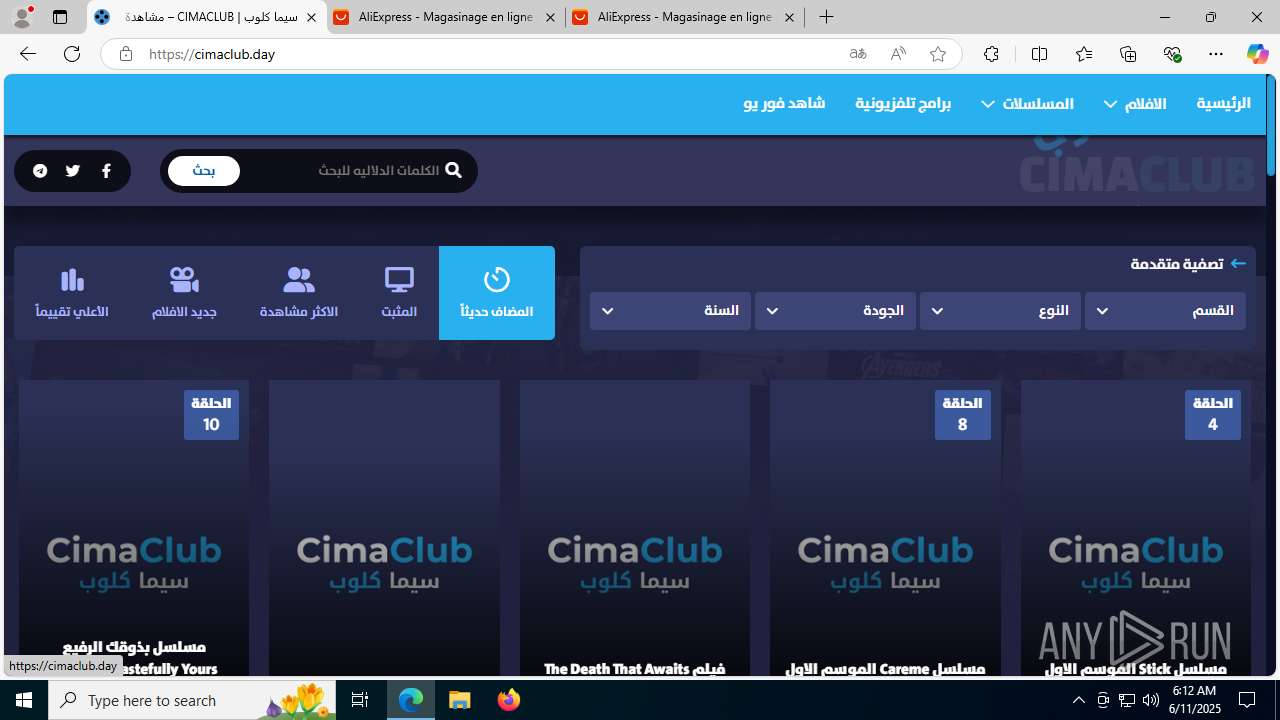Open Settings and more menu
This screenshot has width=1280, height=720.
point(1216,54)
